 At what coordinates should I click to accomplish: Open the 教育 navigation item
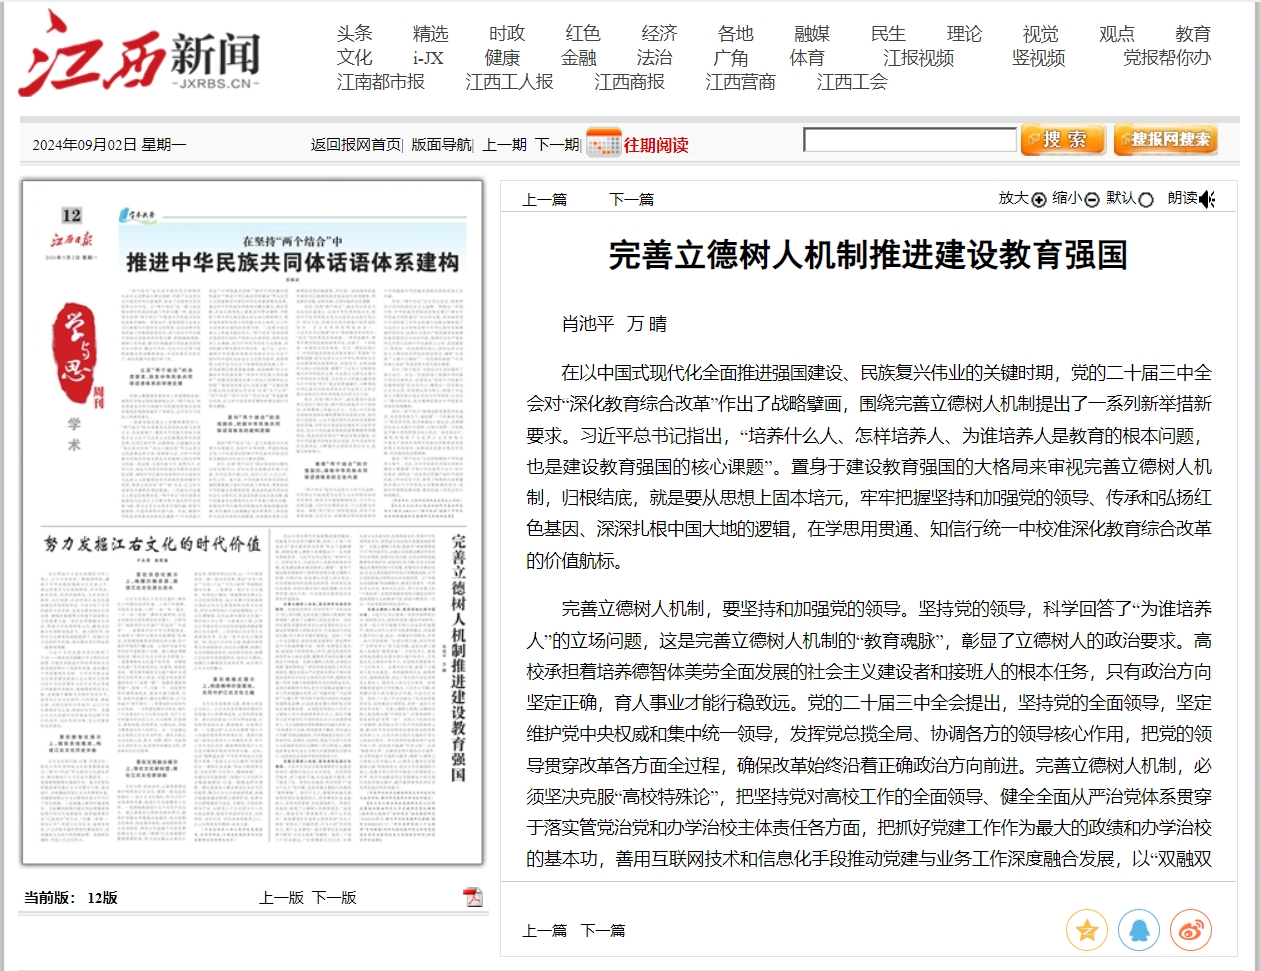[1192, 34]
